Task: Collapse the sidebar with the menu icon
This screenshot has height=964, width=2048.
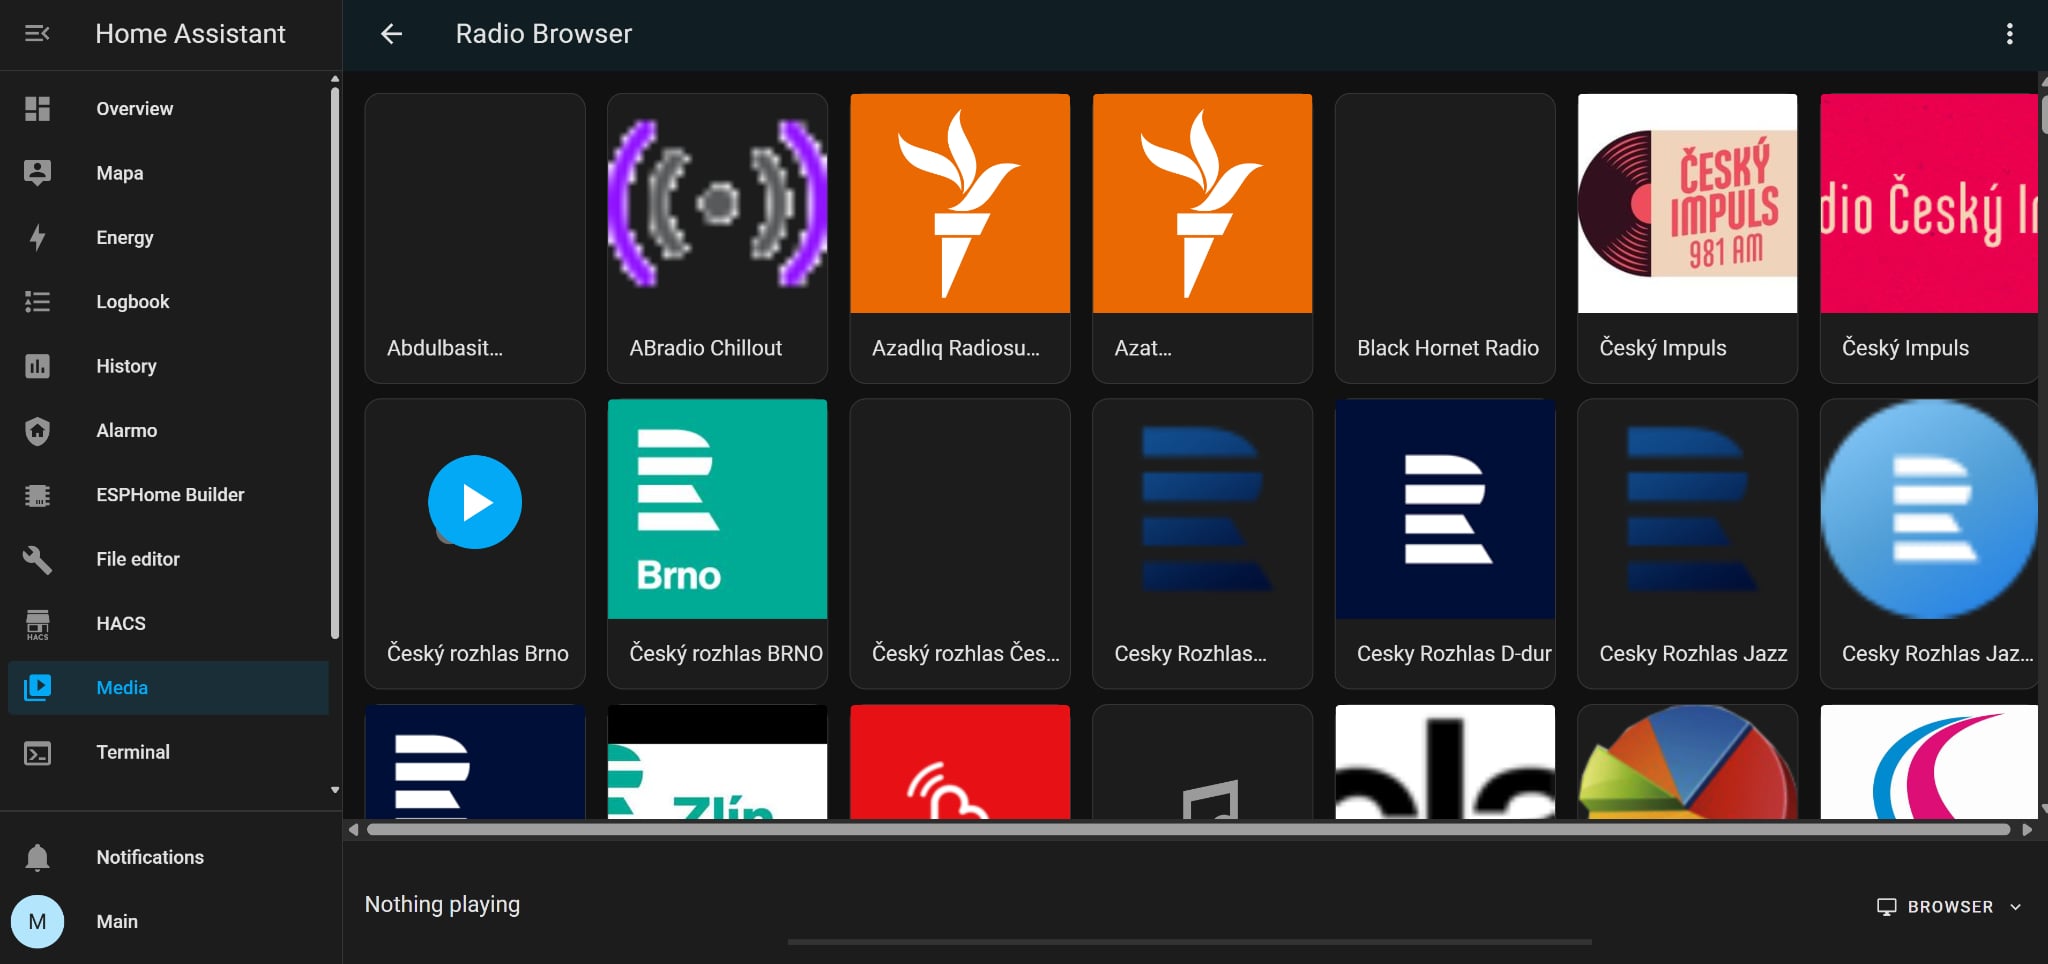Action: [37, 34]
